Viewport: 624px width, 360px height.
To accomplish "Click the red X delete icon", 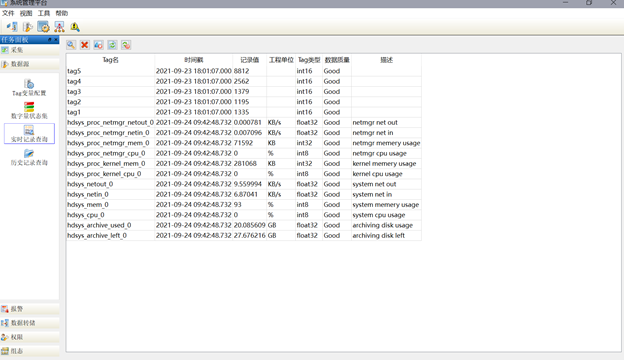I will point(84,45).
